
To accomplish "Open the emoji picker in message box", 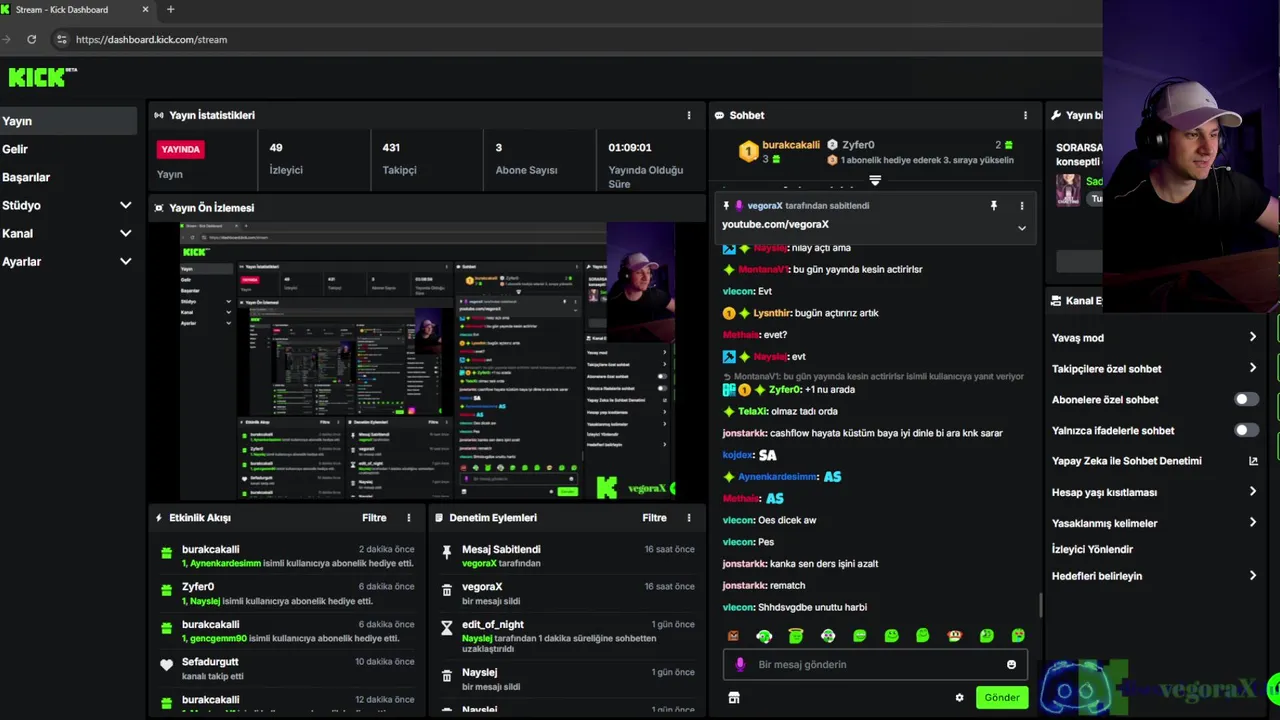I will point(1011,665).
